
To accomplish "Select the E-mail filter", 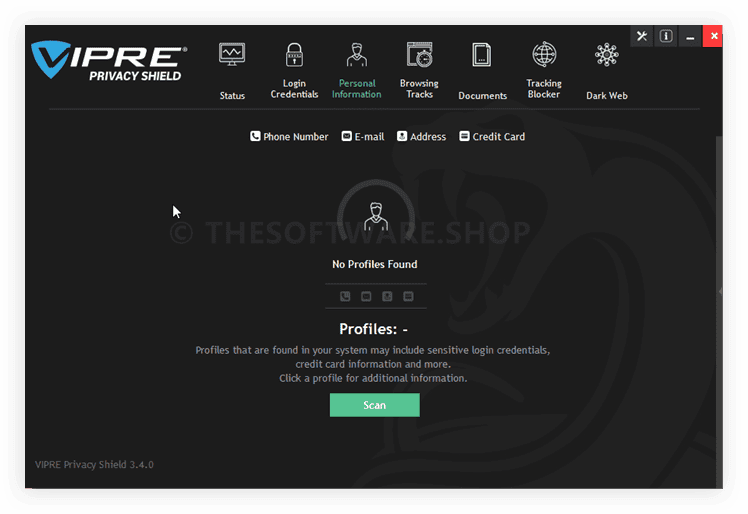I will (362, 136).
